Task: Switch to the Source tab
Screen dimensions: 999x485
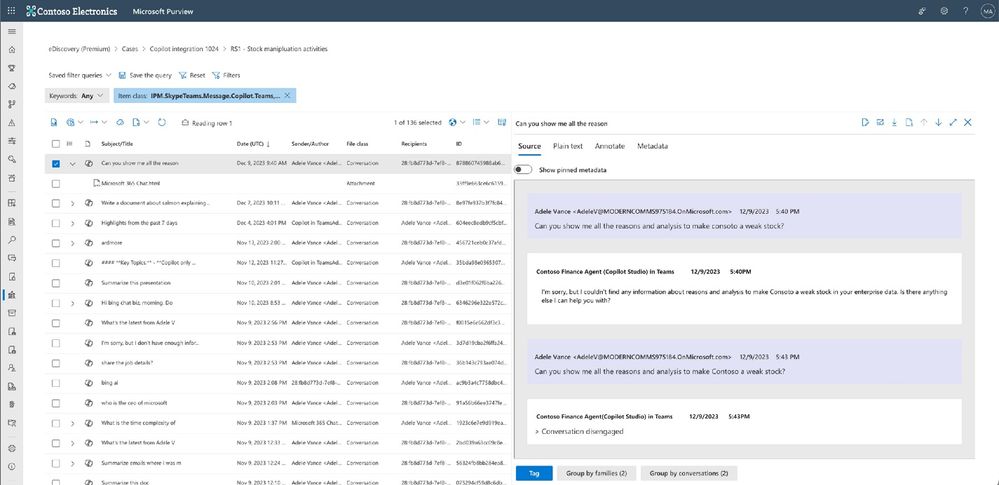Action: pyautogui.click(x=529, y=146)
